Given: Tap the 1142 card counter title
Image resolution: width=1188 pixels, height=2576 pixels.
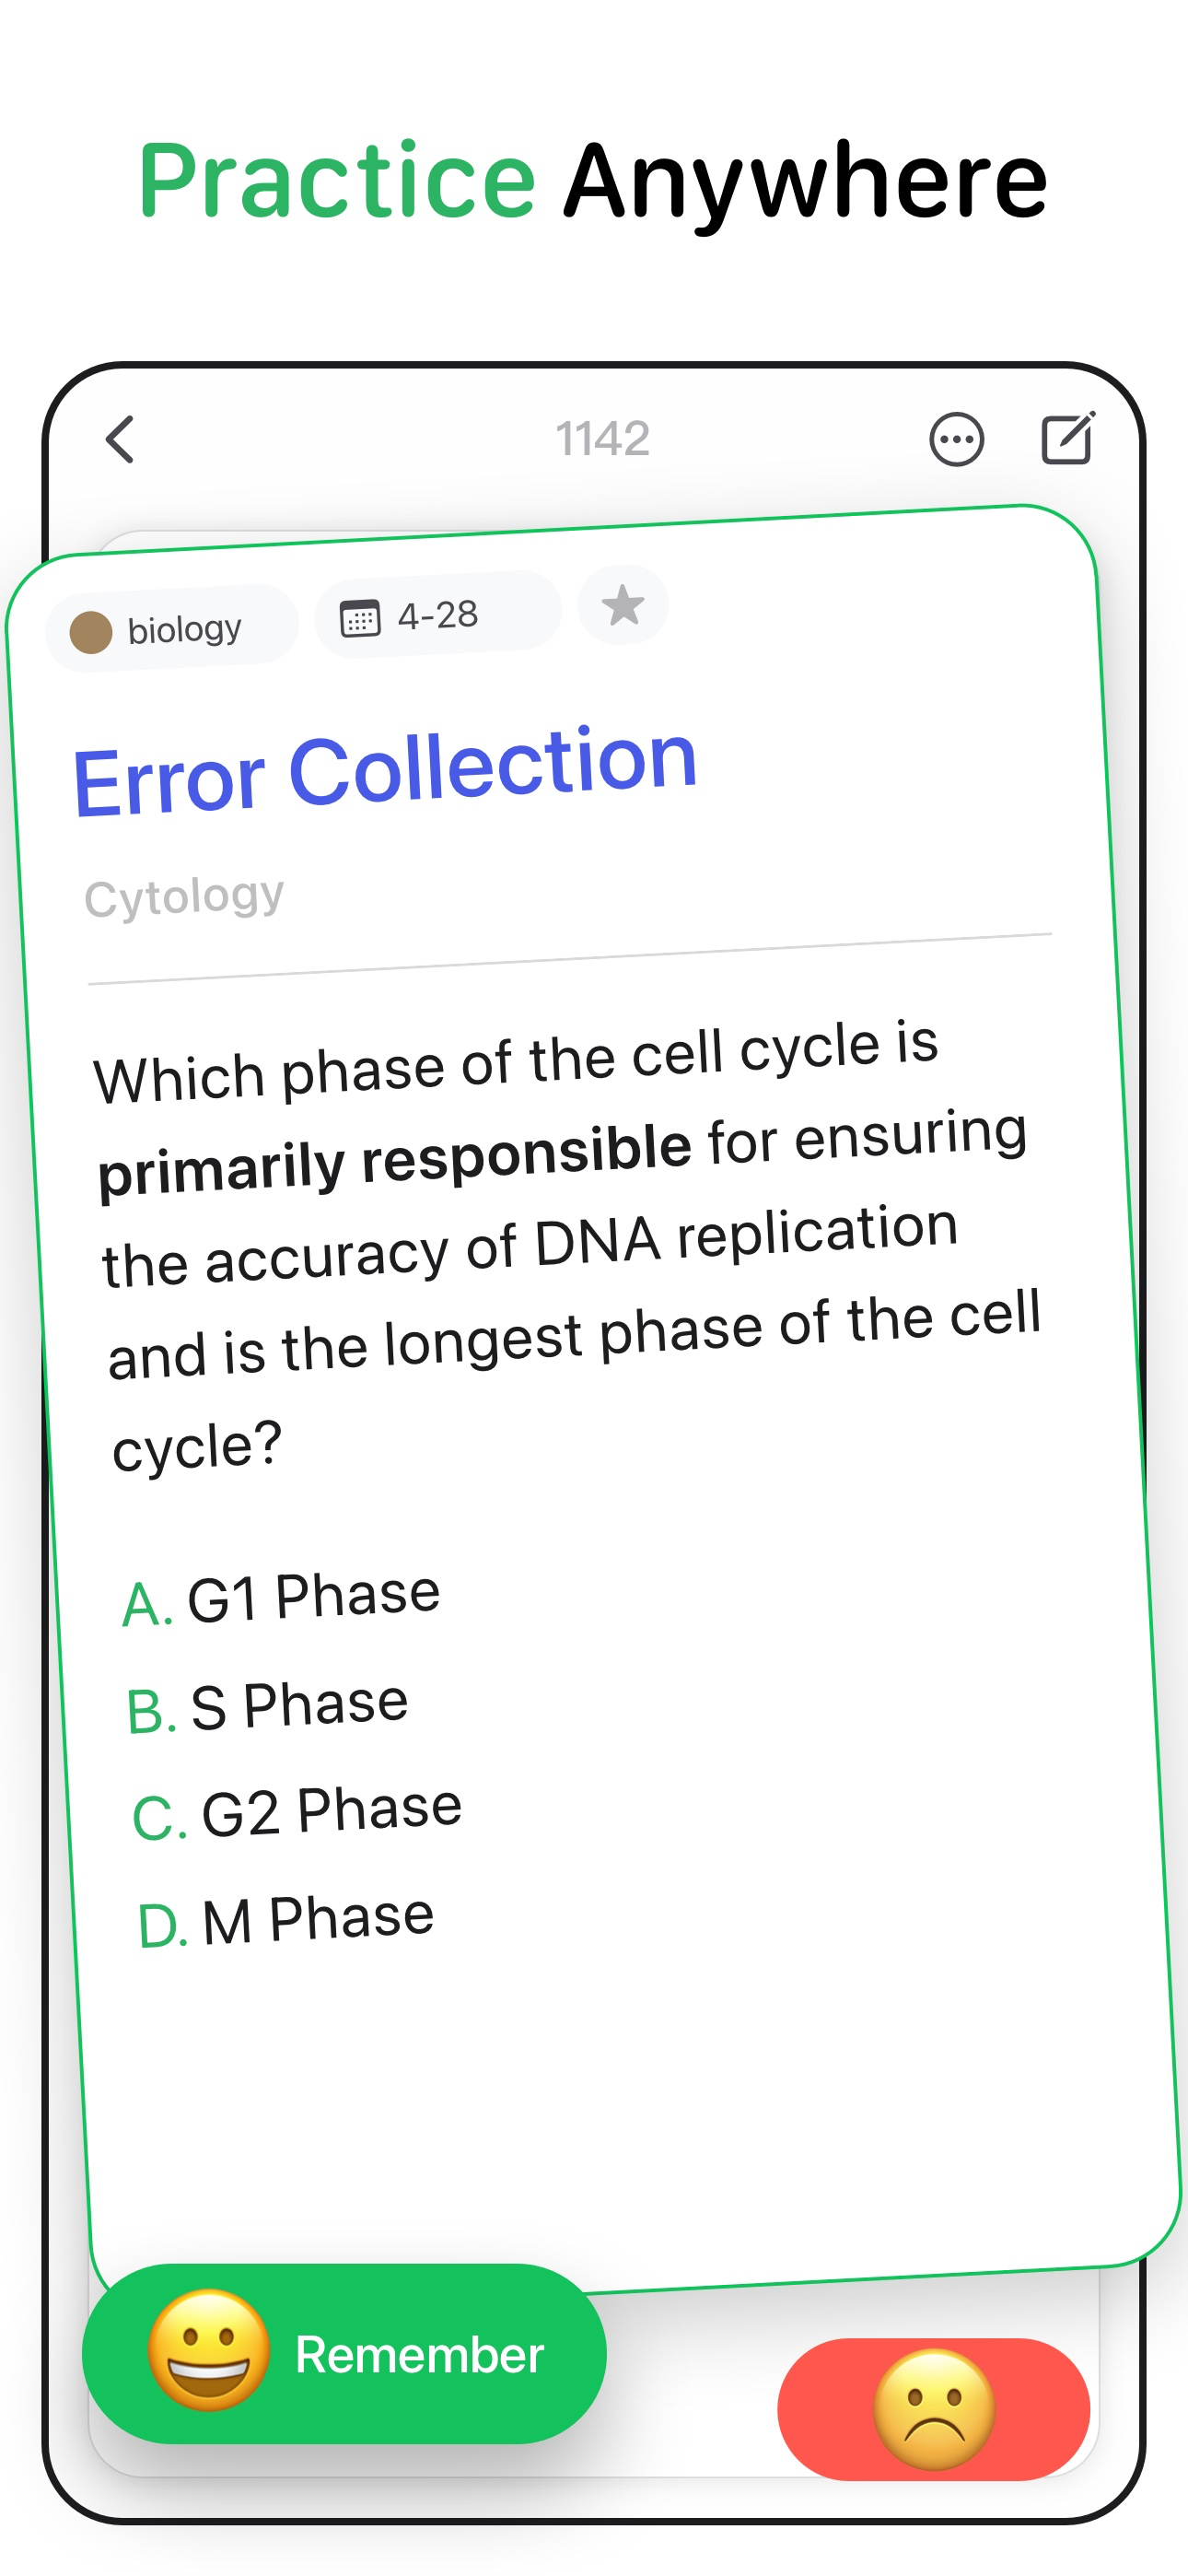Looking at the screenshot, I should coord(603,439).
